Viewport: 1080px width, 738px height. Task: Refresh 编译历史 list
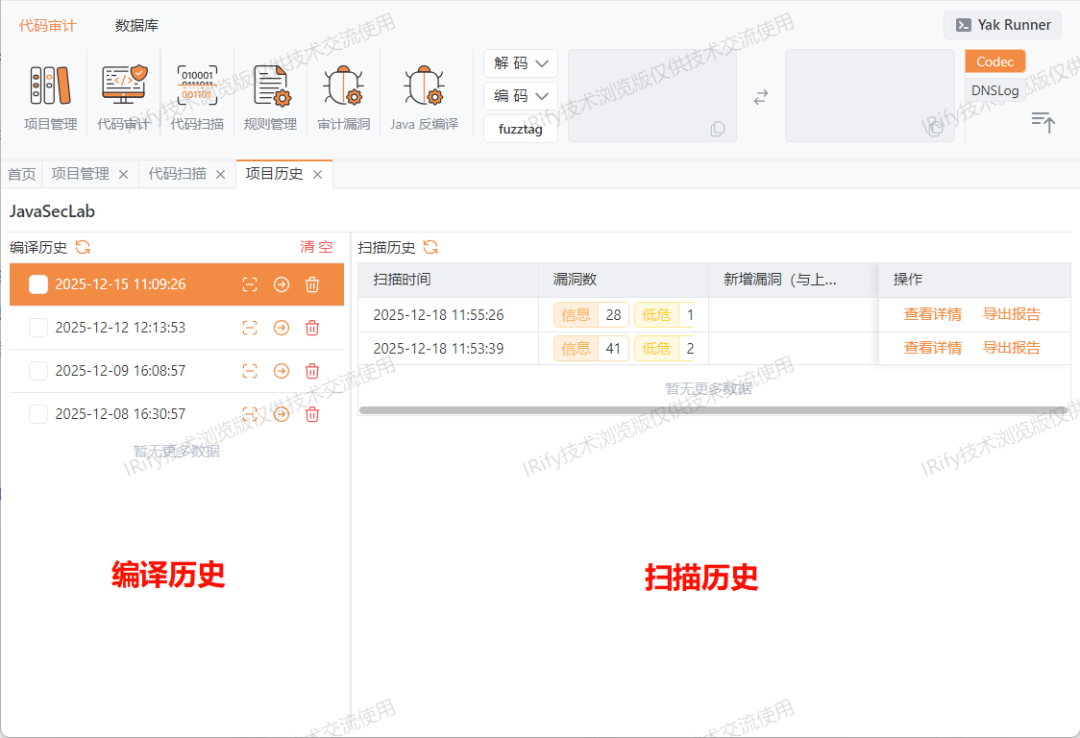[x=83, y=247]
